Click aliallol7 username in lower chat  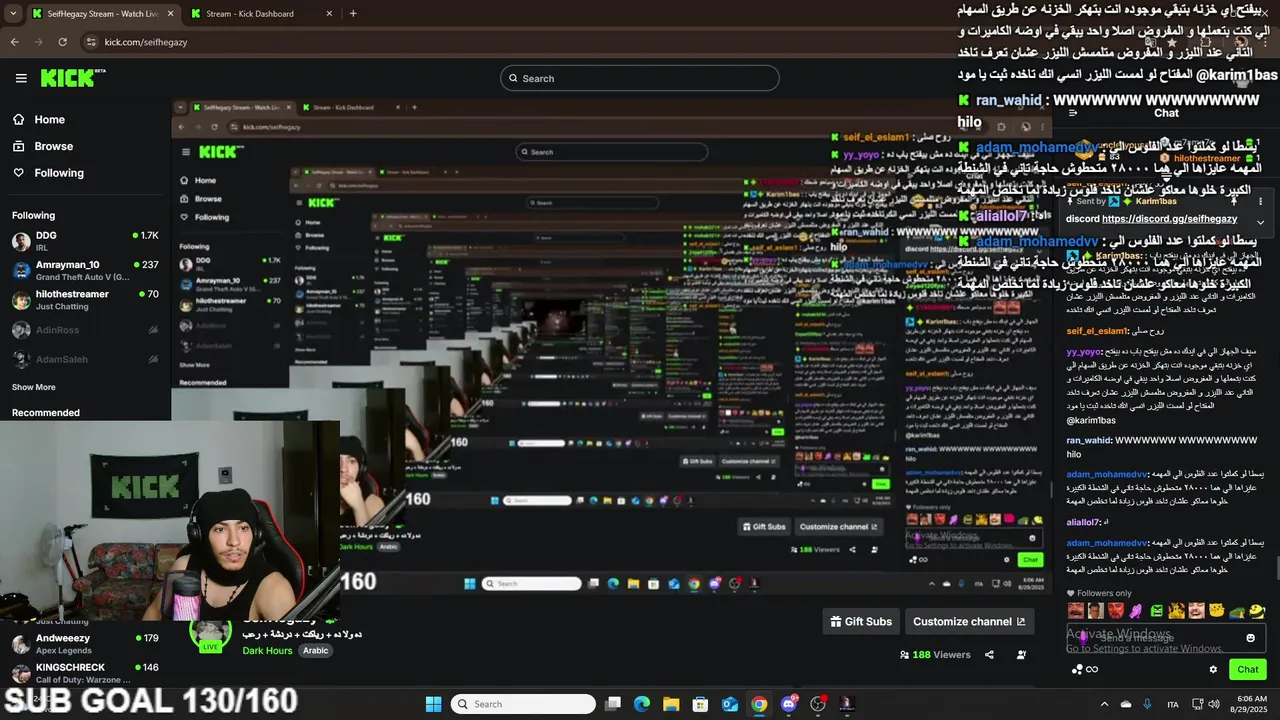tap(1082, 522)
